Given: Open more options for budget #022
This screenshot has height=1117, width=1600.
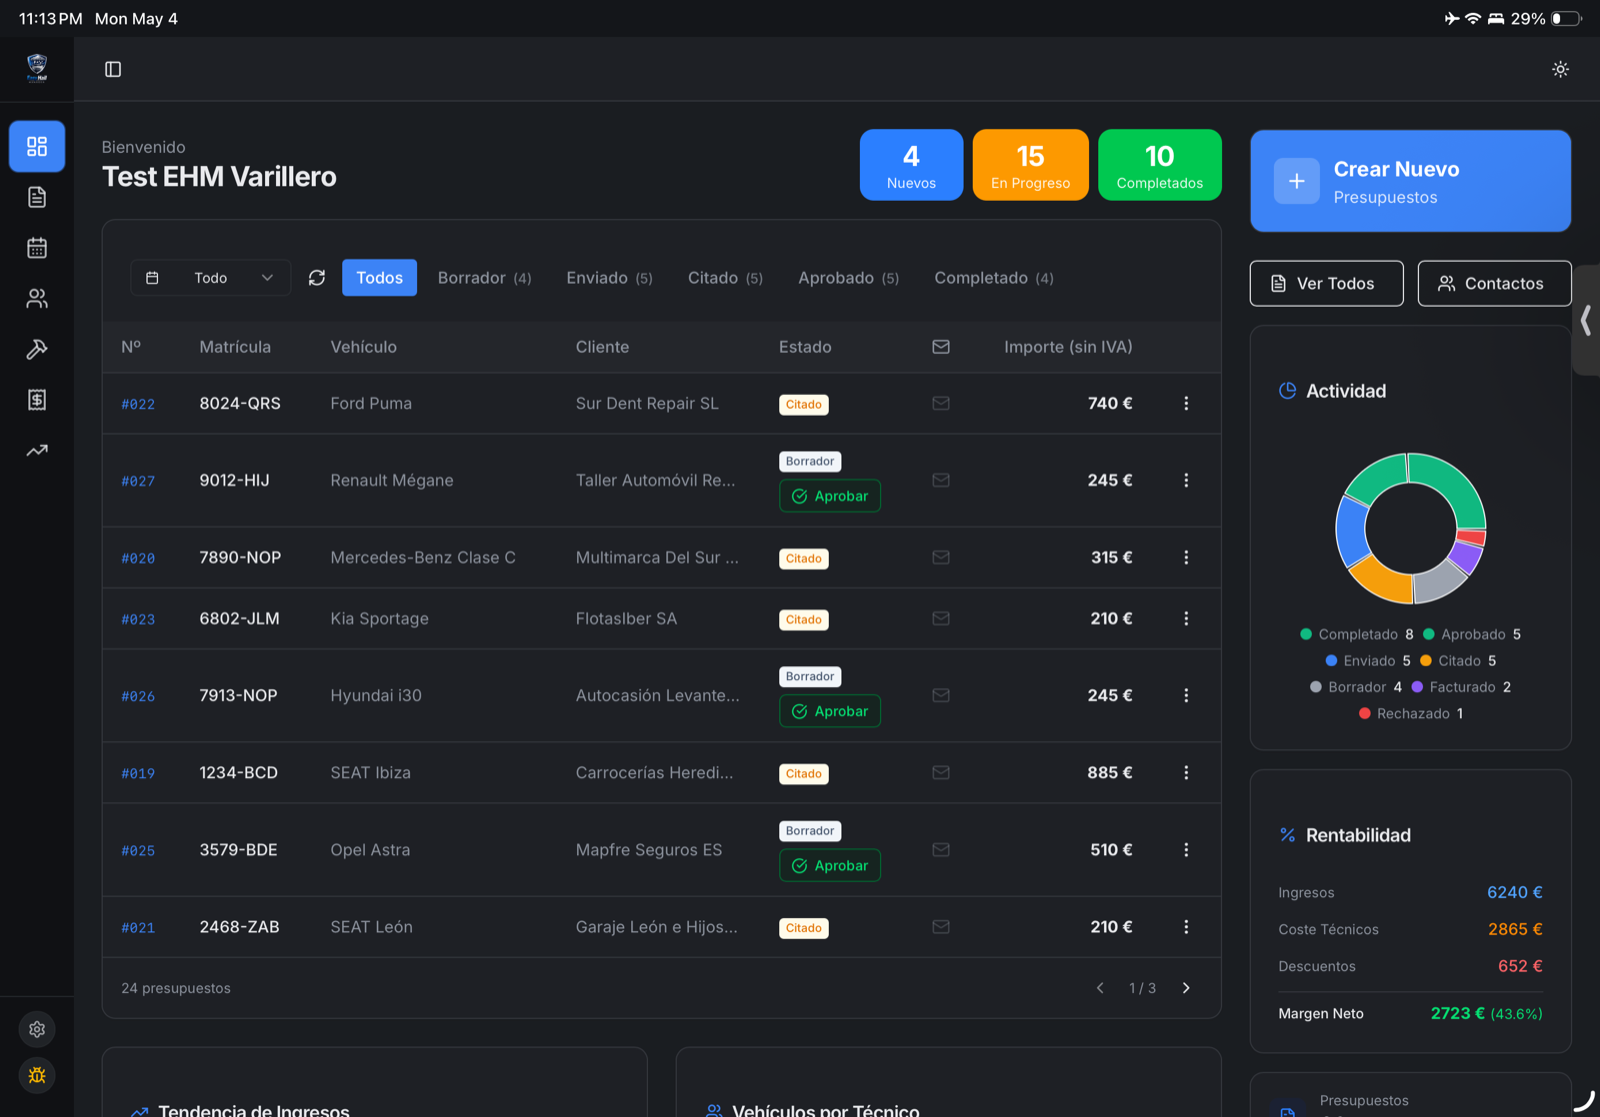Looking at the screenshot, I should 1186,403.
